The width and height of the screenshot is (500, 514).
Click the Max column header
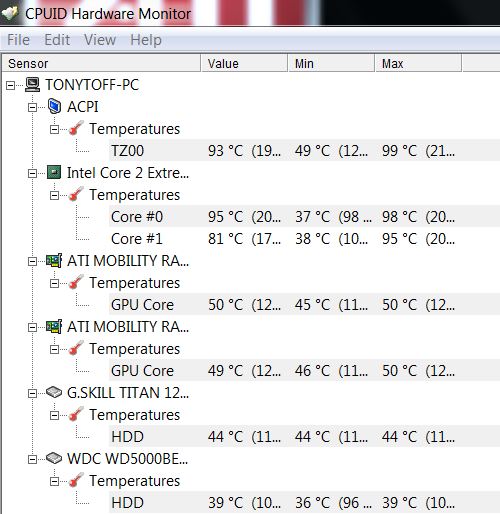pyautogui.click(x=418, y=63)
